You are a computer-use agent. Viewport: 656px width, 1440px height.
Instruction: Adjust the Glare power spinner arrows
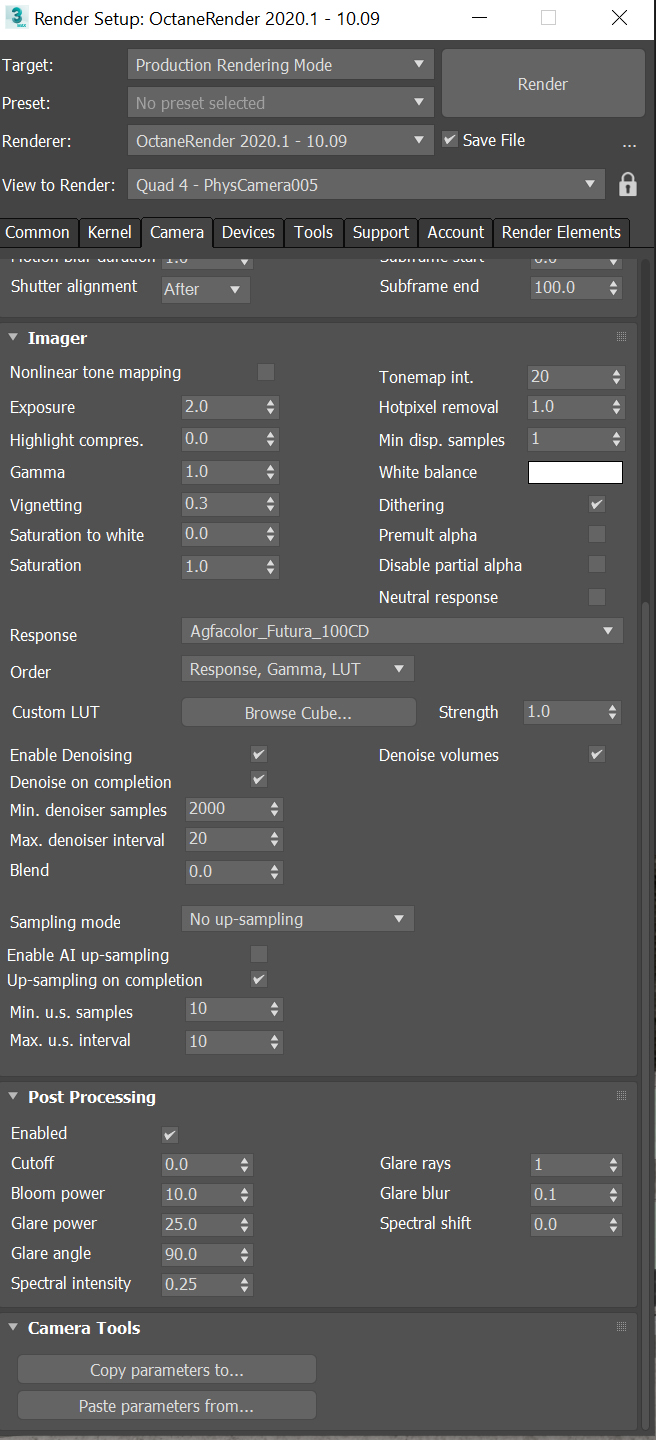[245, 1224]
